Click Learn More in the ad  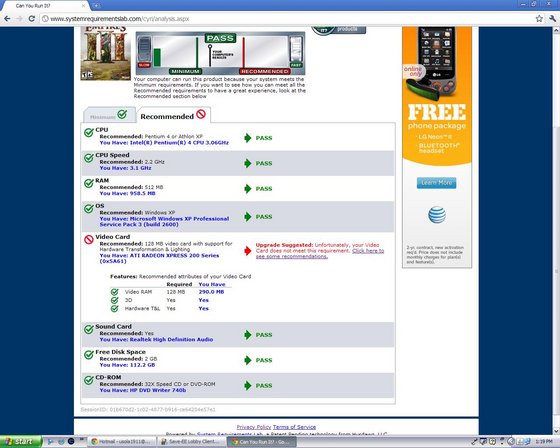point(436,183)
